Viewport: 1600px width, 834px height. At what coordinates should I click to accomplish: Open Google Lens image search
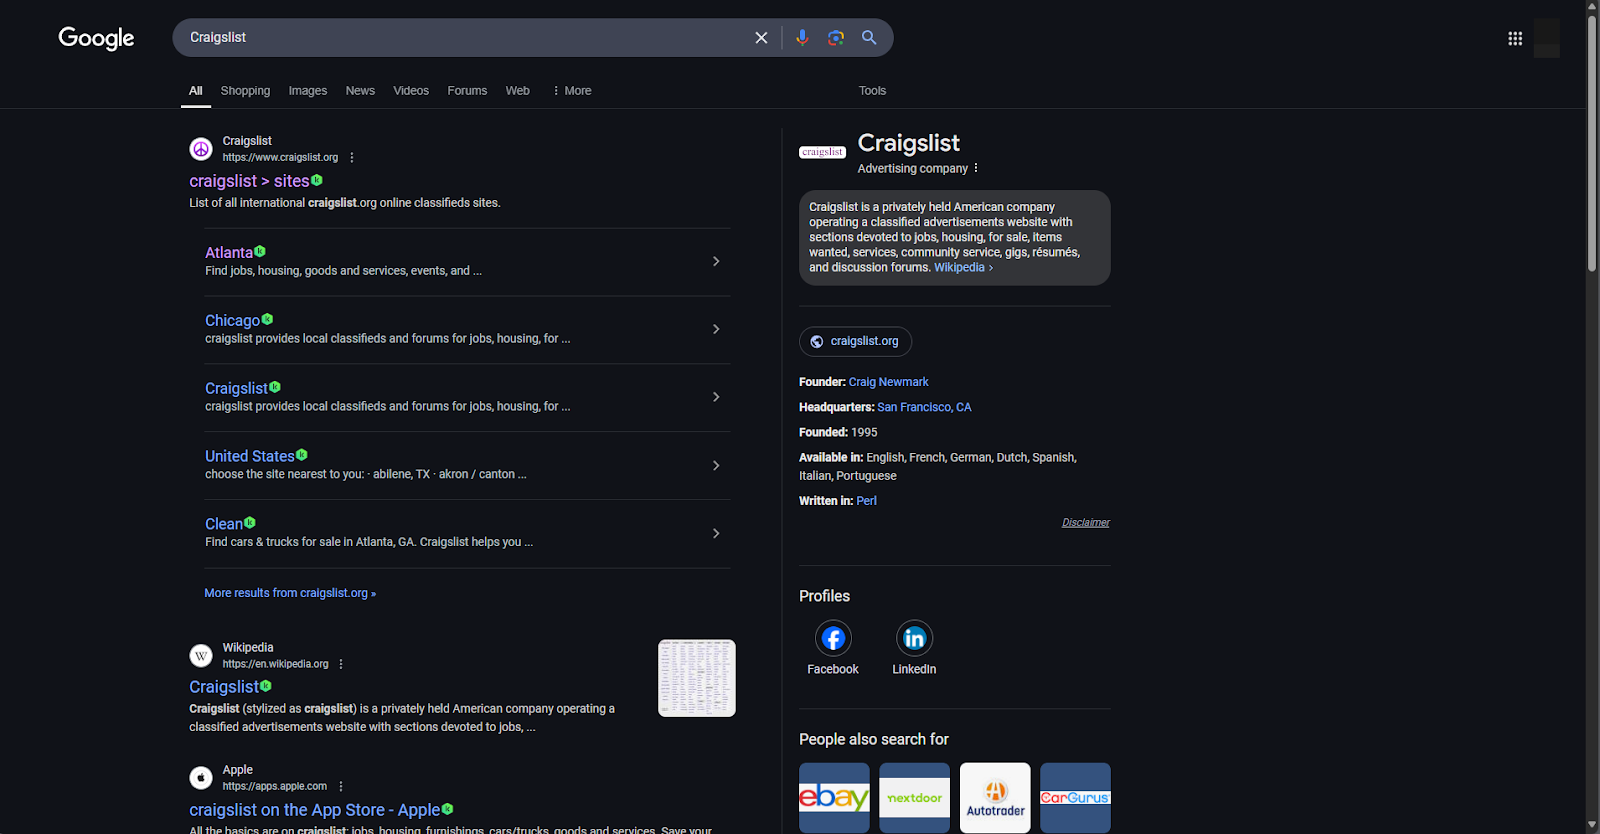pos(836,38)
